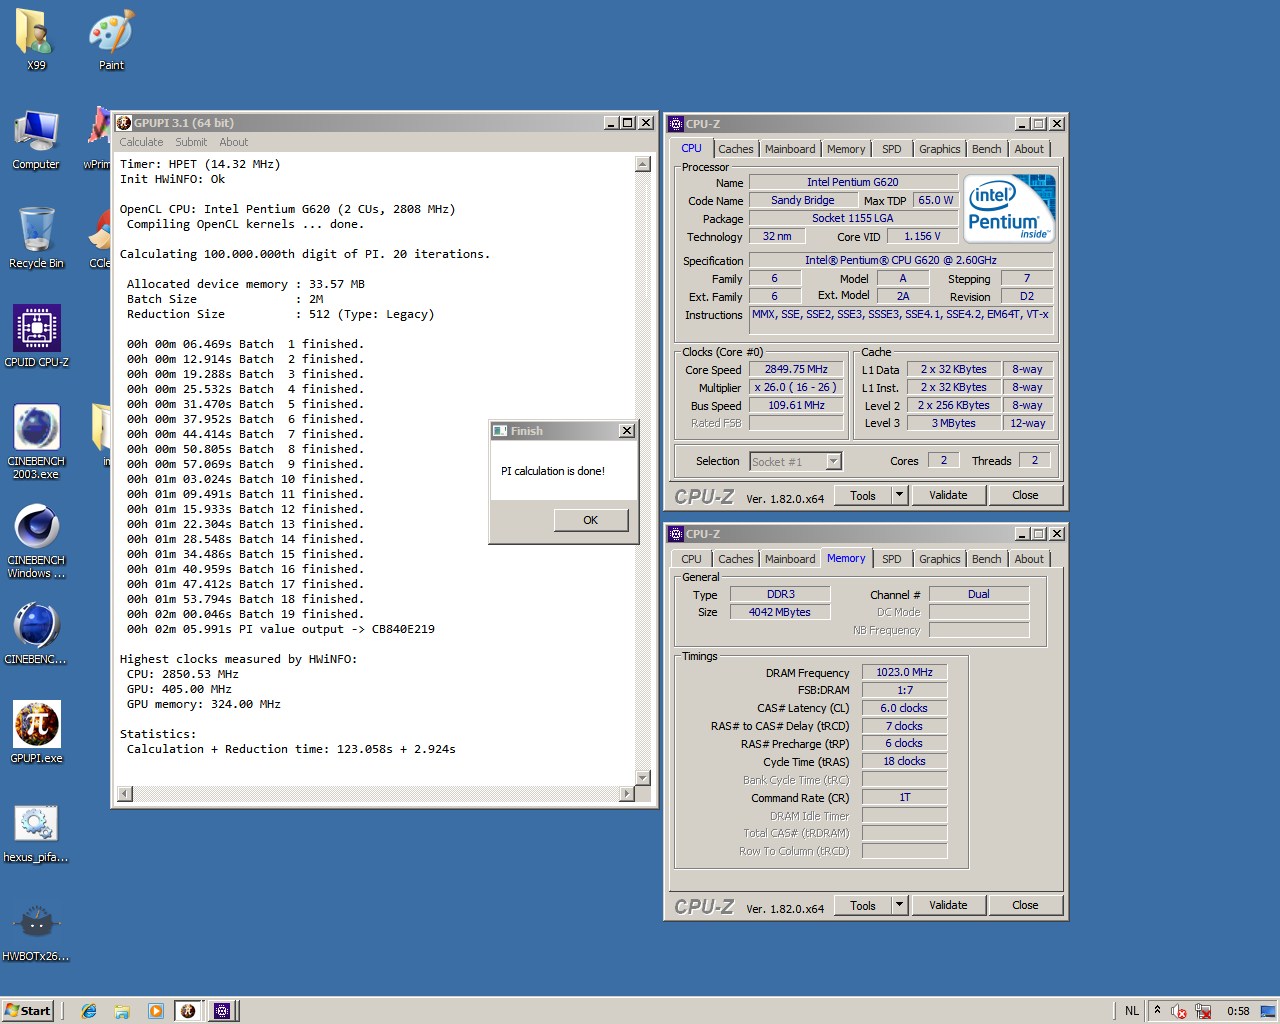Screen dimensions: 1280x1024
Task: Switch to Mainboard tab in top CPU-Z
Action: click(790, 149)
